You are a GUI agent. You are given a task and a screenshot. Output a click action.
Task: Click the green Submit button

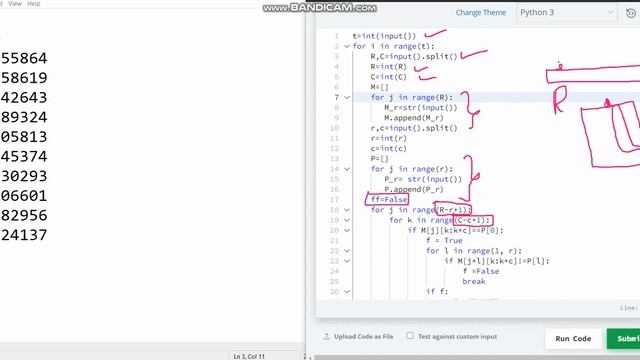tap(623, 339)
